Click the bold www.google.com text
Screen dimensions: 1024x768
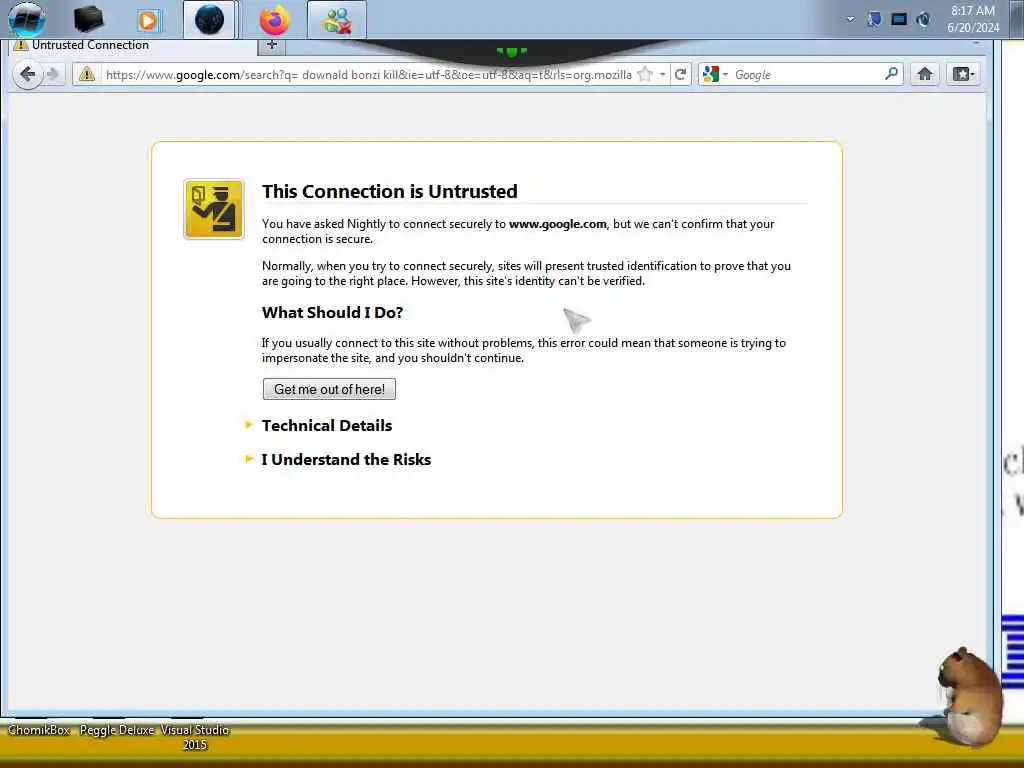click(558, 224)
